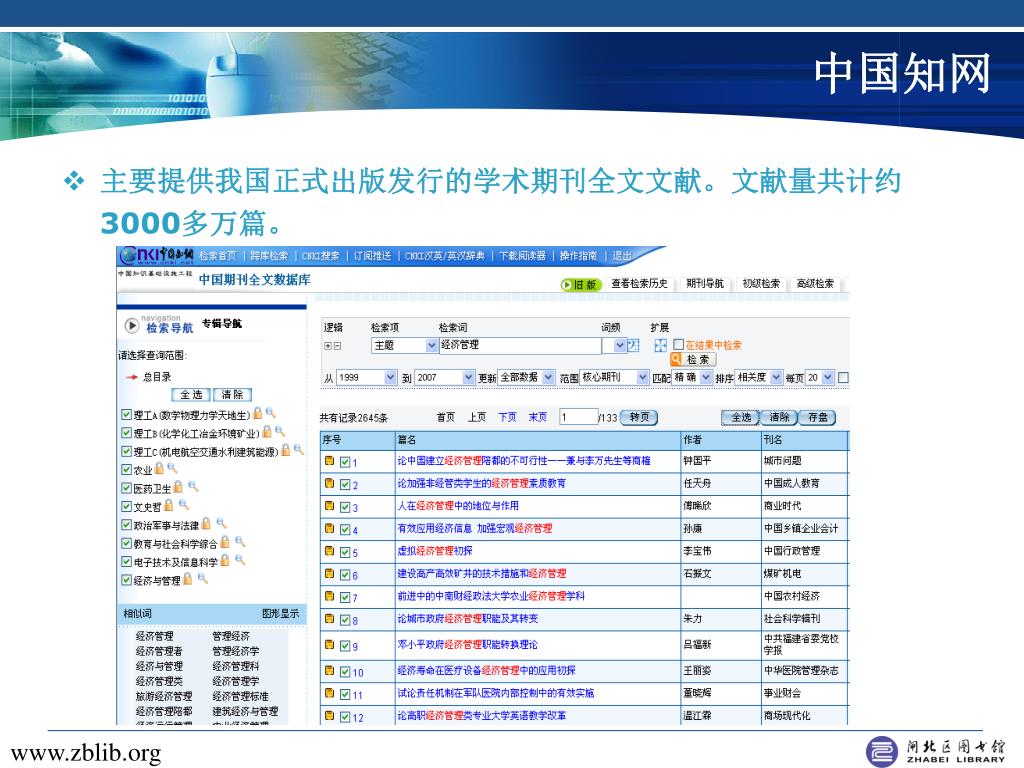
Task: Click the magnifier icon next to 理工C
Action: coord(298,449)
